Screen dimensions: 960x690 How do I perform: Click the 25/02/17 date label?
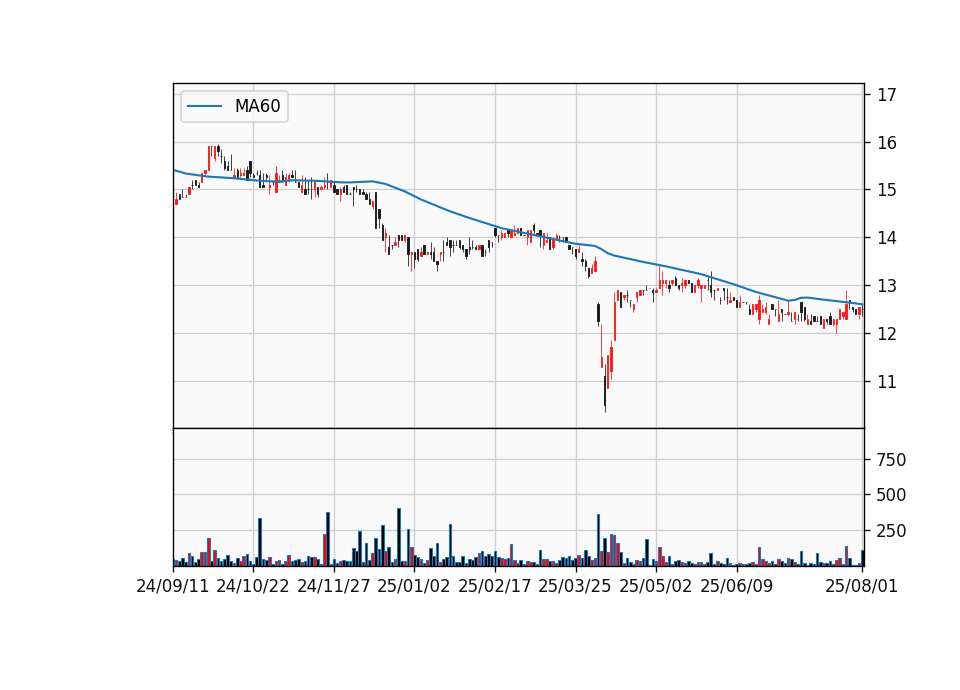coord(495,586)
